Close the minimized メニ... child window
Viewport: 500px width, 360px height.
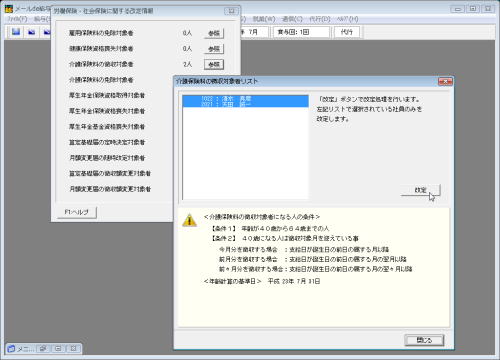click(x=73, y=349)
